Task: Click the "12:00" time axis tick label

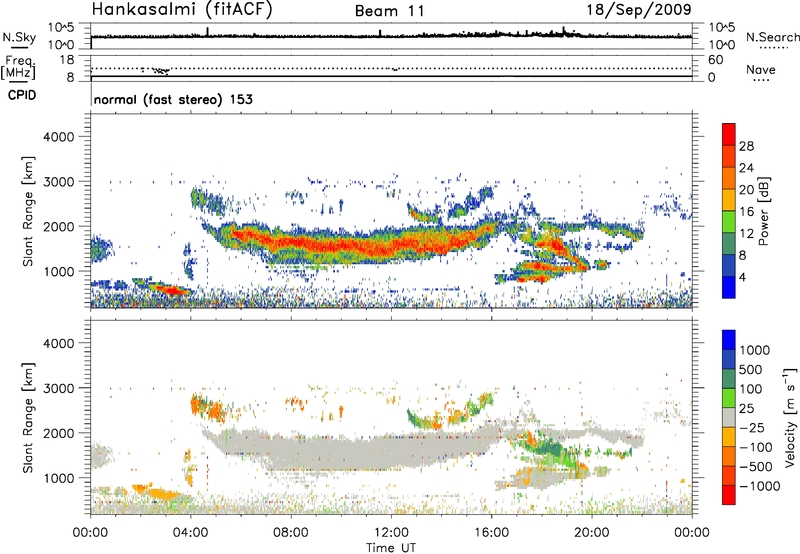Action: tap(391, 533)
